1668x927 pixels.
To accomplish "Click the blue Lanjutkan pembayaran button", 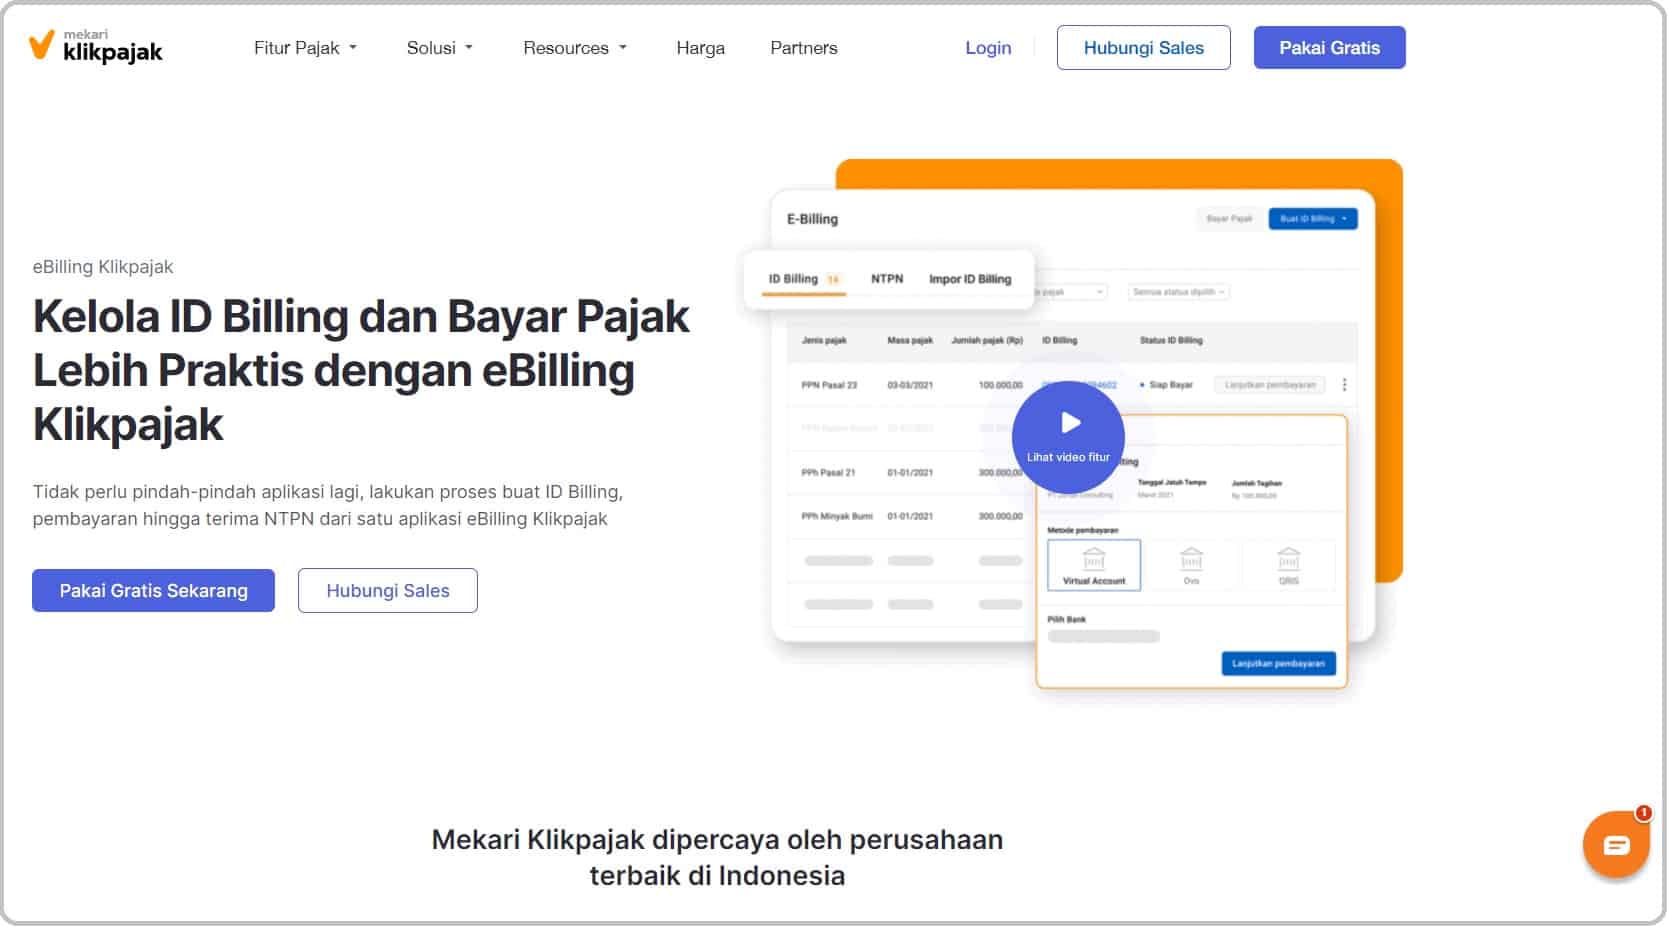I will pos(1278,663).
